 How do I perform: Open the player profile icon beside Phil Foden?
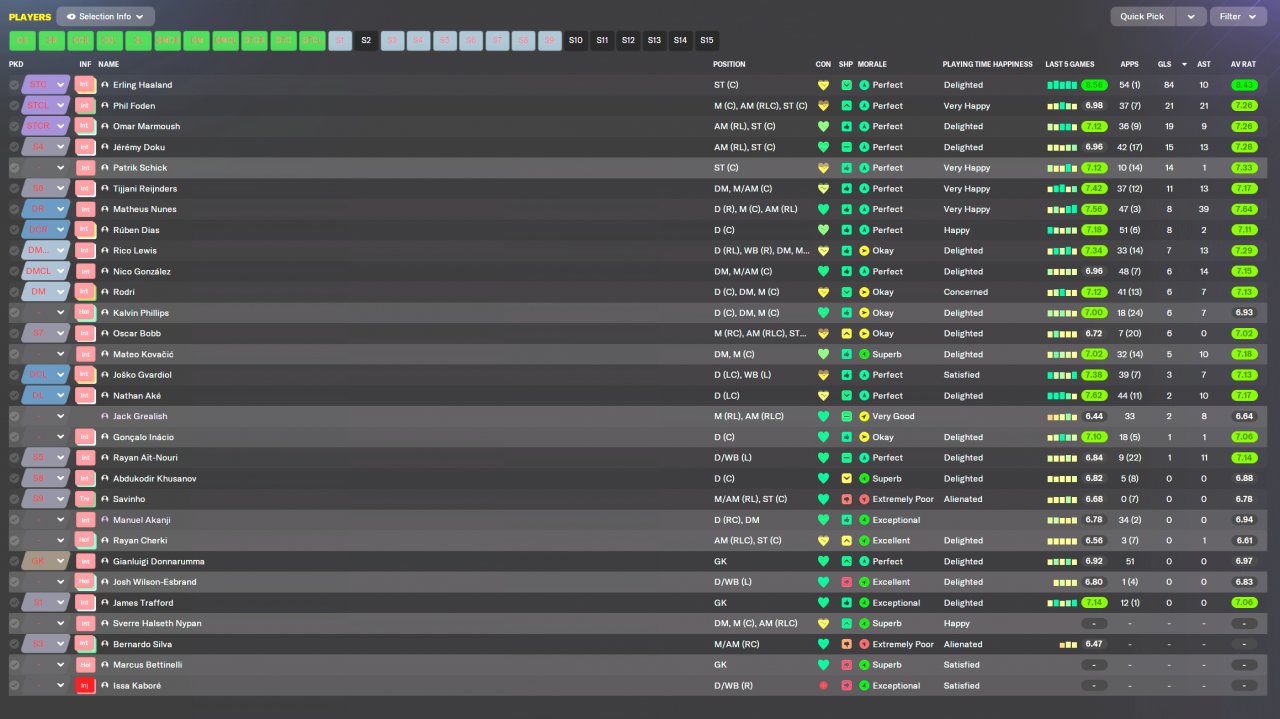coord(105,106)
